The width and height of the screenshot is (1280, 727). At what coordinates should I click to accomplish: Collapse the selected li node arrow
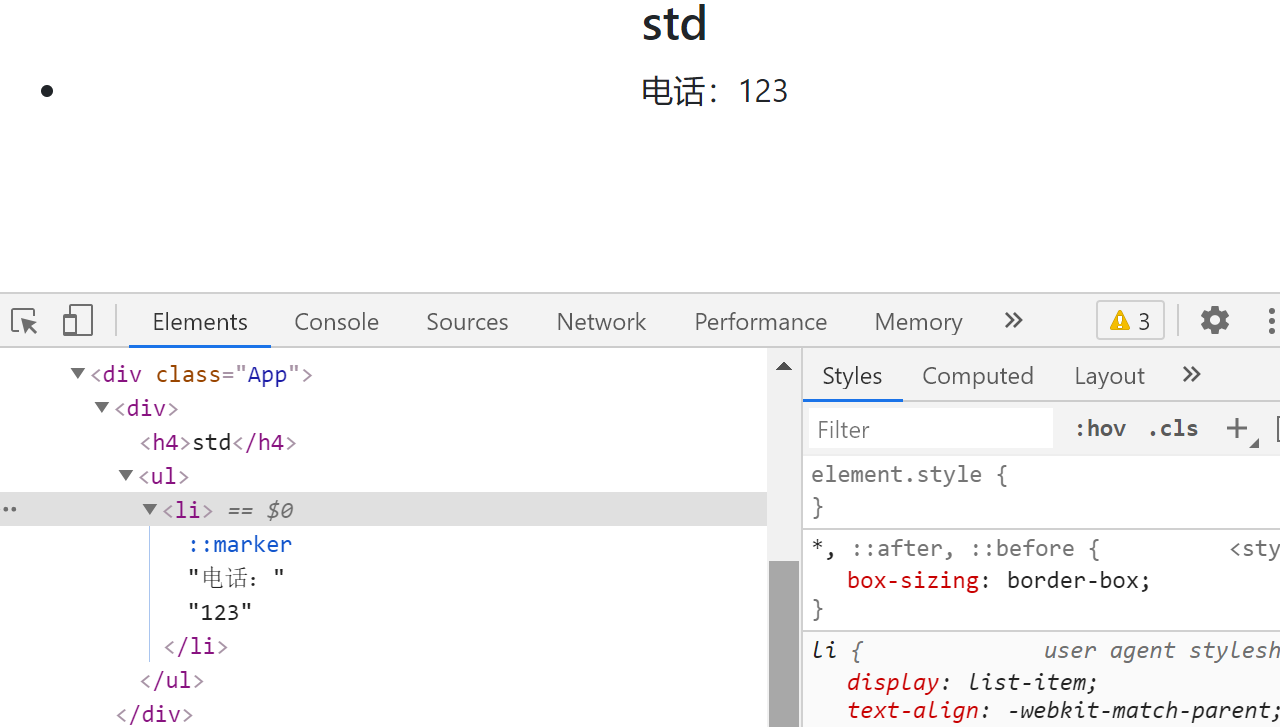150,509
